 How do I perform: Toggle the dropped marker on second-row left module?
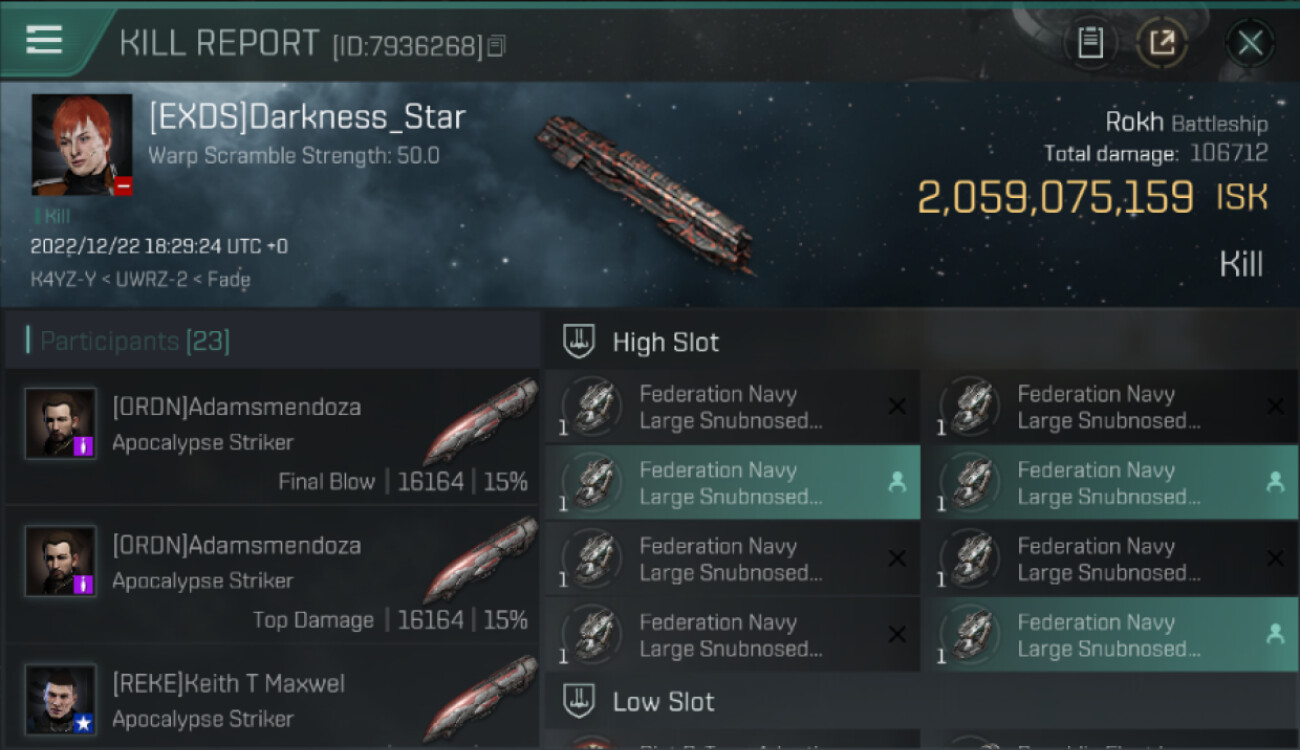coord(897,483)
